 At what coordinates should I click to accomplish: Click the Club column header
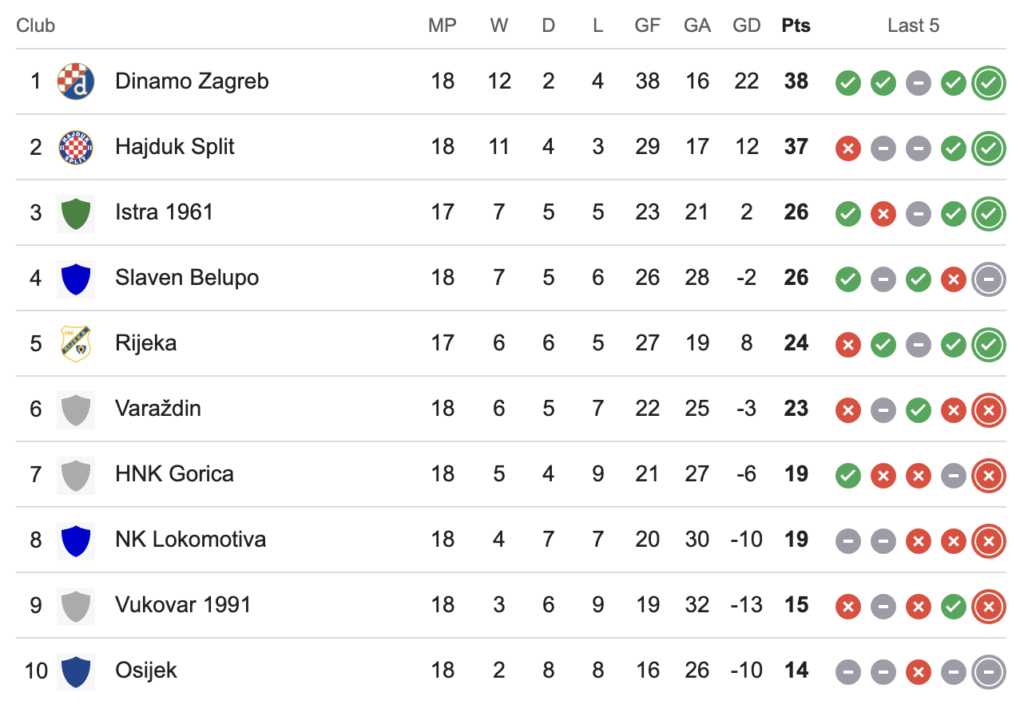36,25
